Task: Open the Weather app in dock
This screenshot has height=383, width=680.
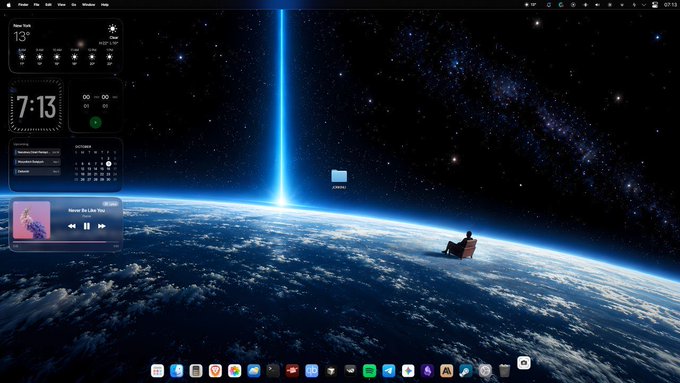Action: pyautogui.click(x=254, y=371)
